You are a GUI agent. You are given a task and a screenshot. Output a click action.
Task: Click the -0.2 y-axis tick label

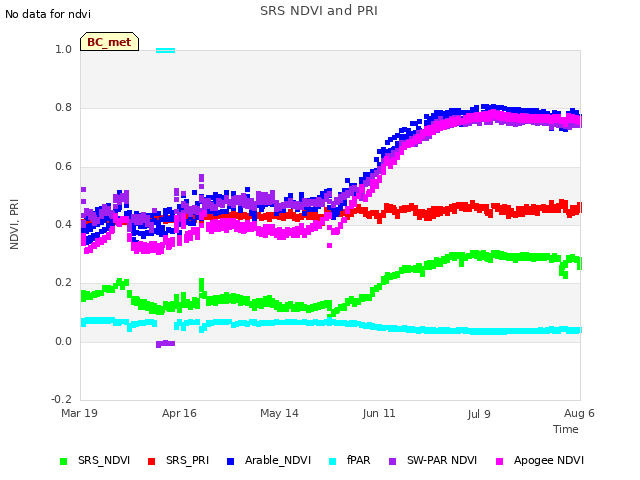click(61, 399)
